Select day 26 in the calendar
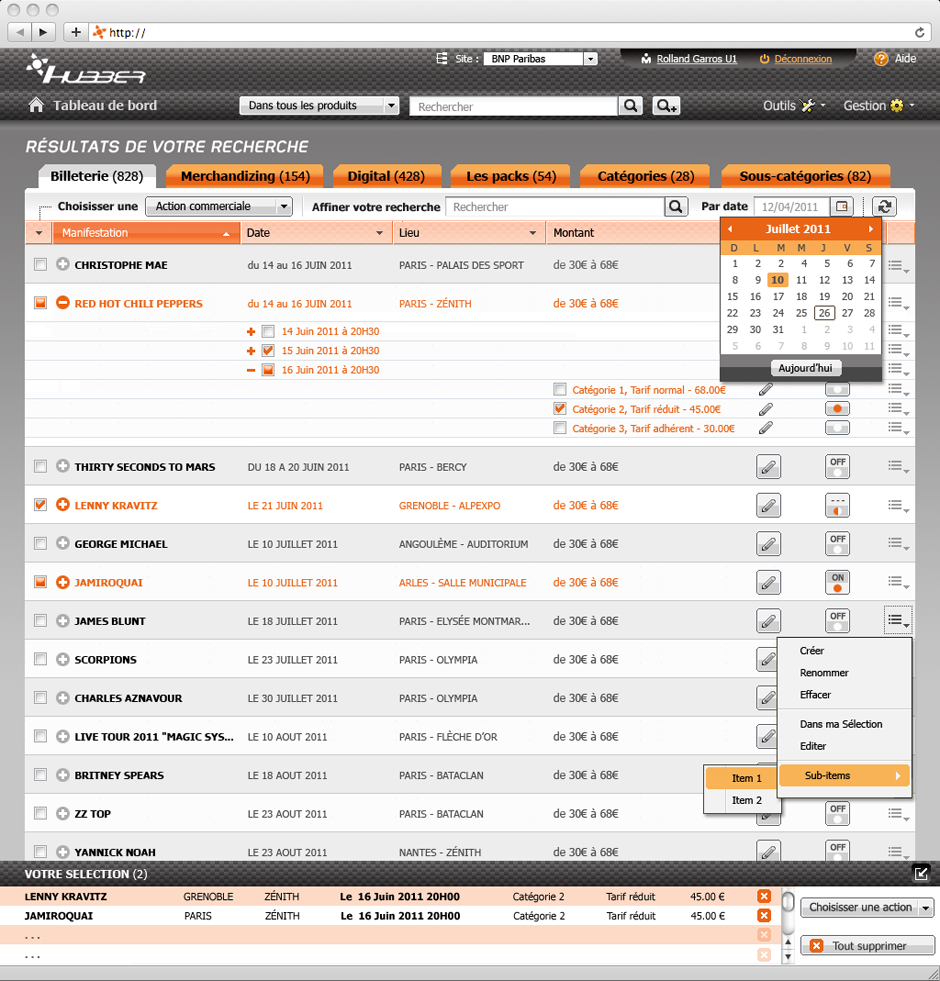Screen dimensions: 940x981 pyautogui.click(x=825, y=313)
